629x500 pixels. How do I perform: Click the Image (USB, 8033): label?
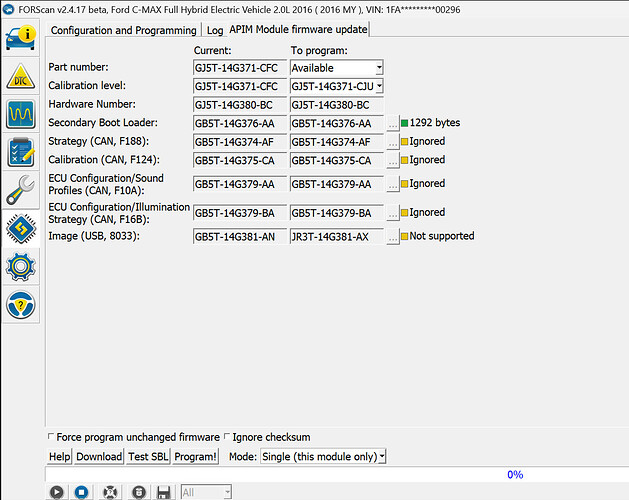(x=94, y=236)
